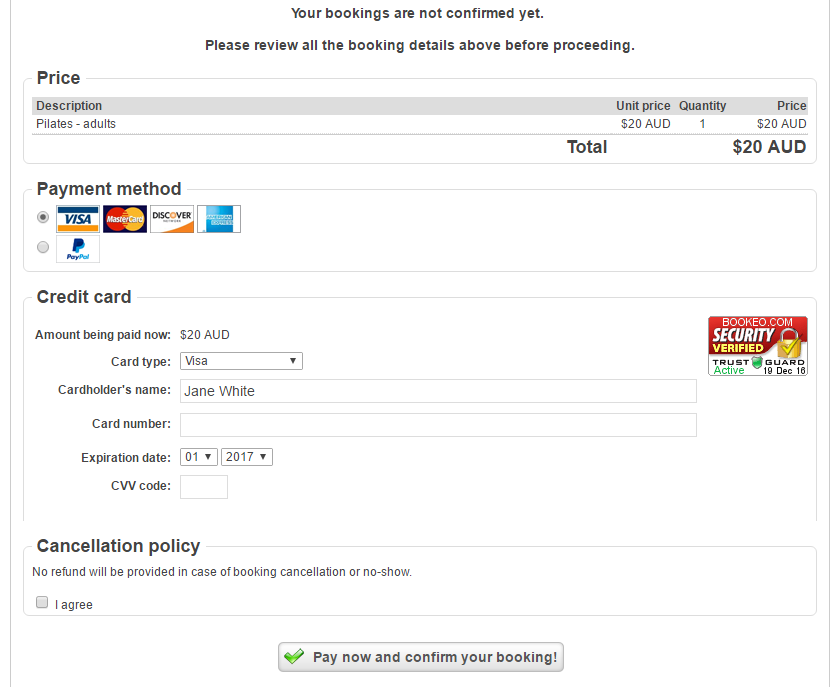Click the Discover card logo
This screenshot has height=687, width=837.
(x=171, y=219)
